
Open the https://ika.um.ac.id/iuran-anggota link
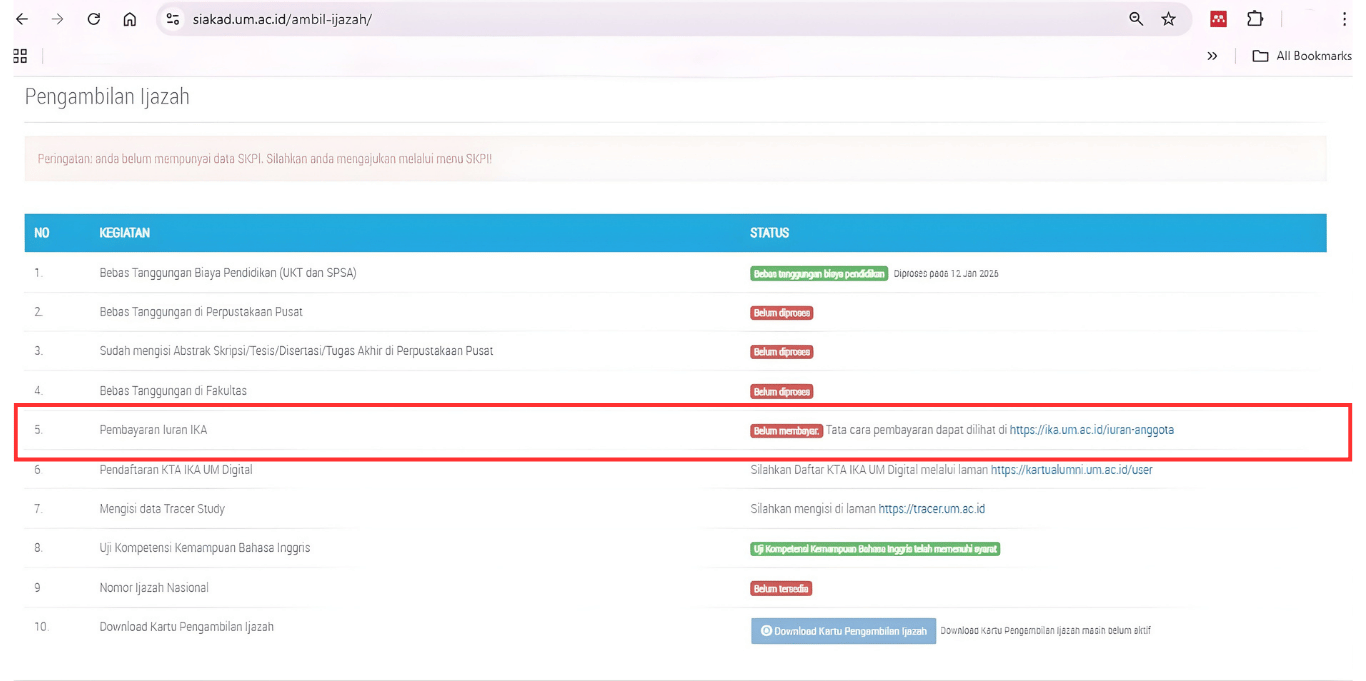click(1092, 430)
